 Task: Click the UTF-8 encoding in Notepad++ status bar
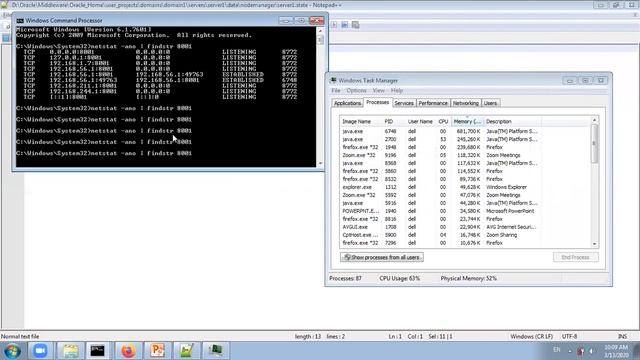pos(569,337)
